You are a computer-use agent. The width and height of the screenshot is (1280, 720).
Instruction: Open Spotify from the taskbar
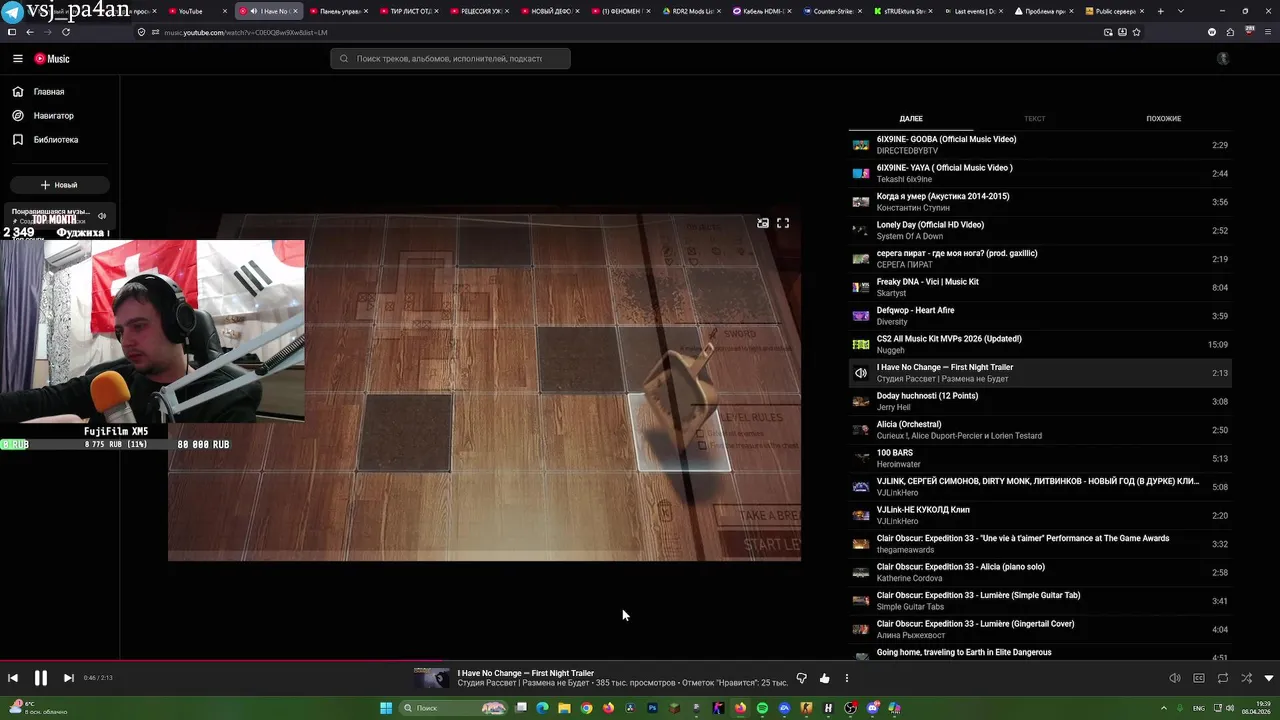coord(762,708)
